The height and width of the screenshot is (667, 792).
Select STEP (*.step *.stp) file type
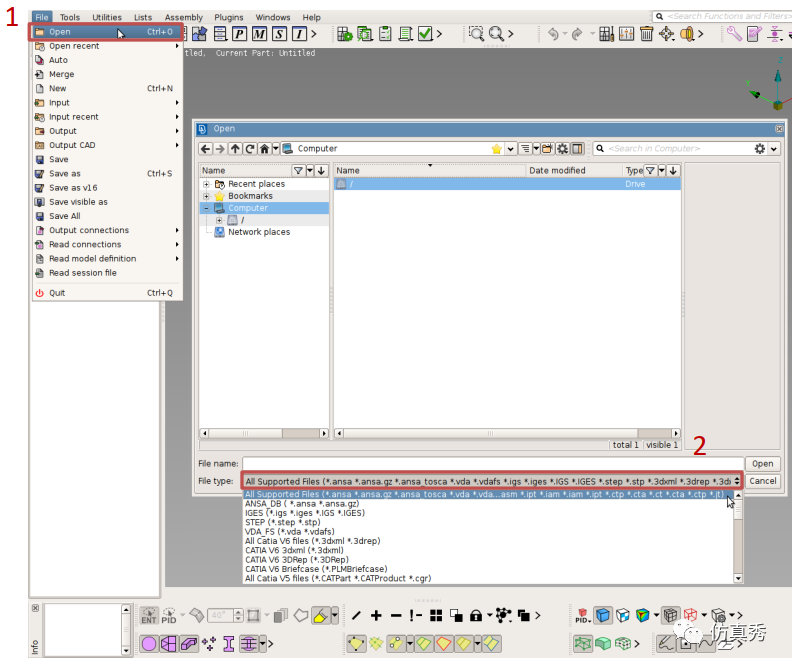pyautogui.click(x=282, y=522)
